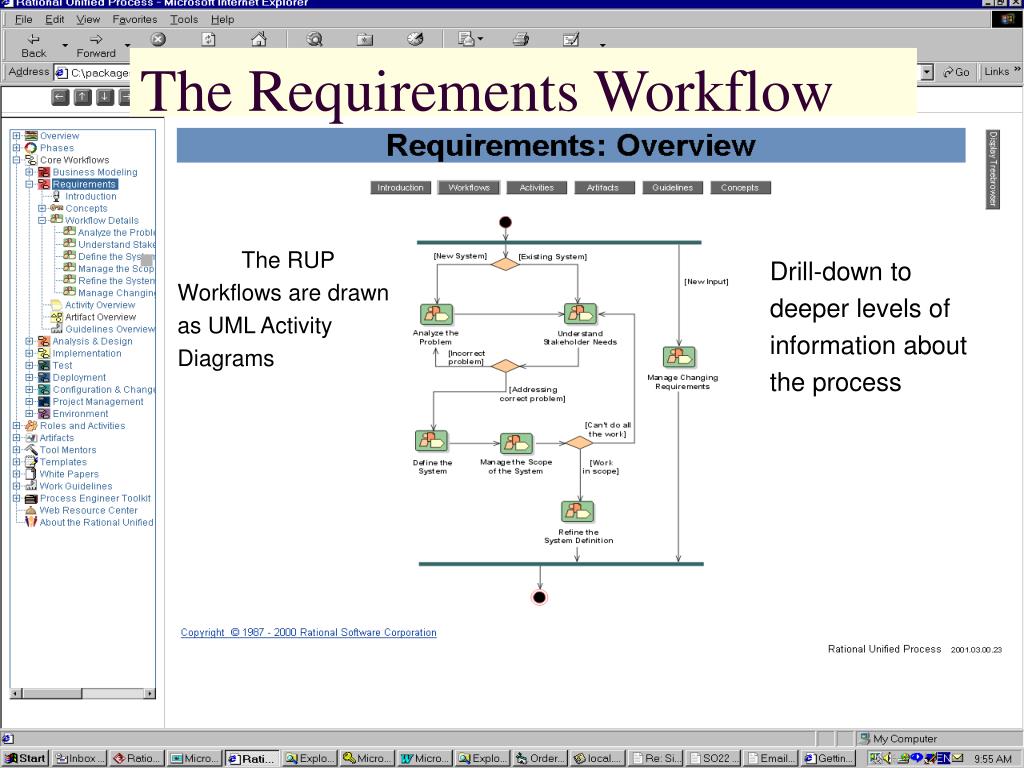This screenshot has width=1024, height=768.
Task: Expand the Templates tree node
Action: coord(16,462)
